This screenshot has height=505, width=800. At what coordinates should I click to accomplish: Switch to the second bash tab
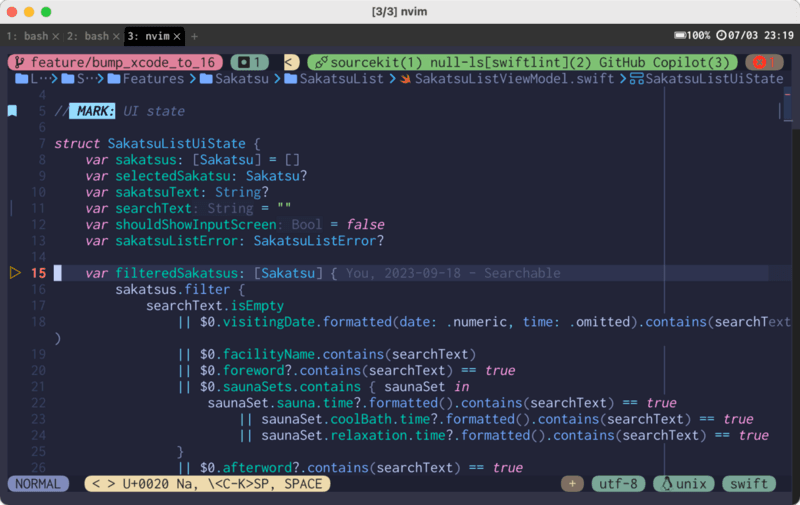pyautogui.click(x=88, y=36)
